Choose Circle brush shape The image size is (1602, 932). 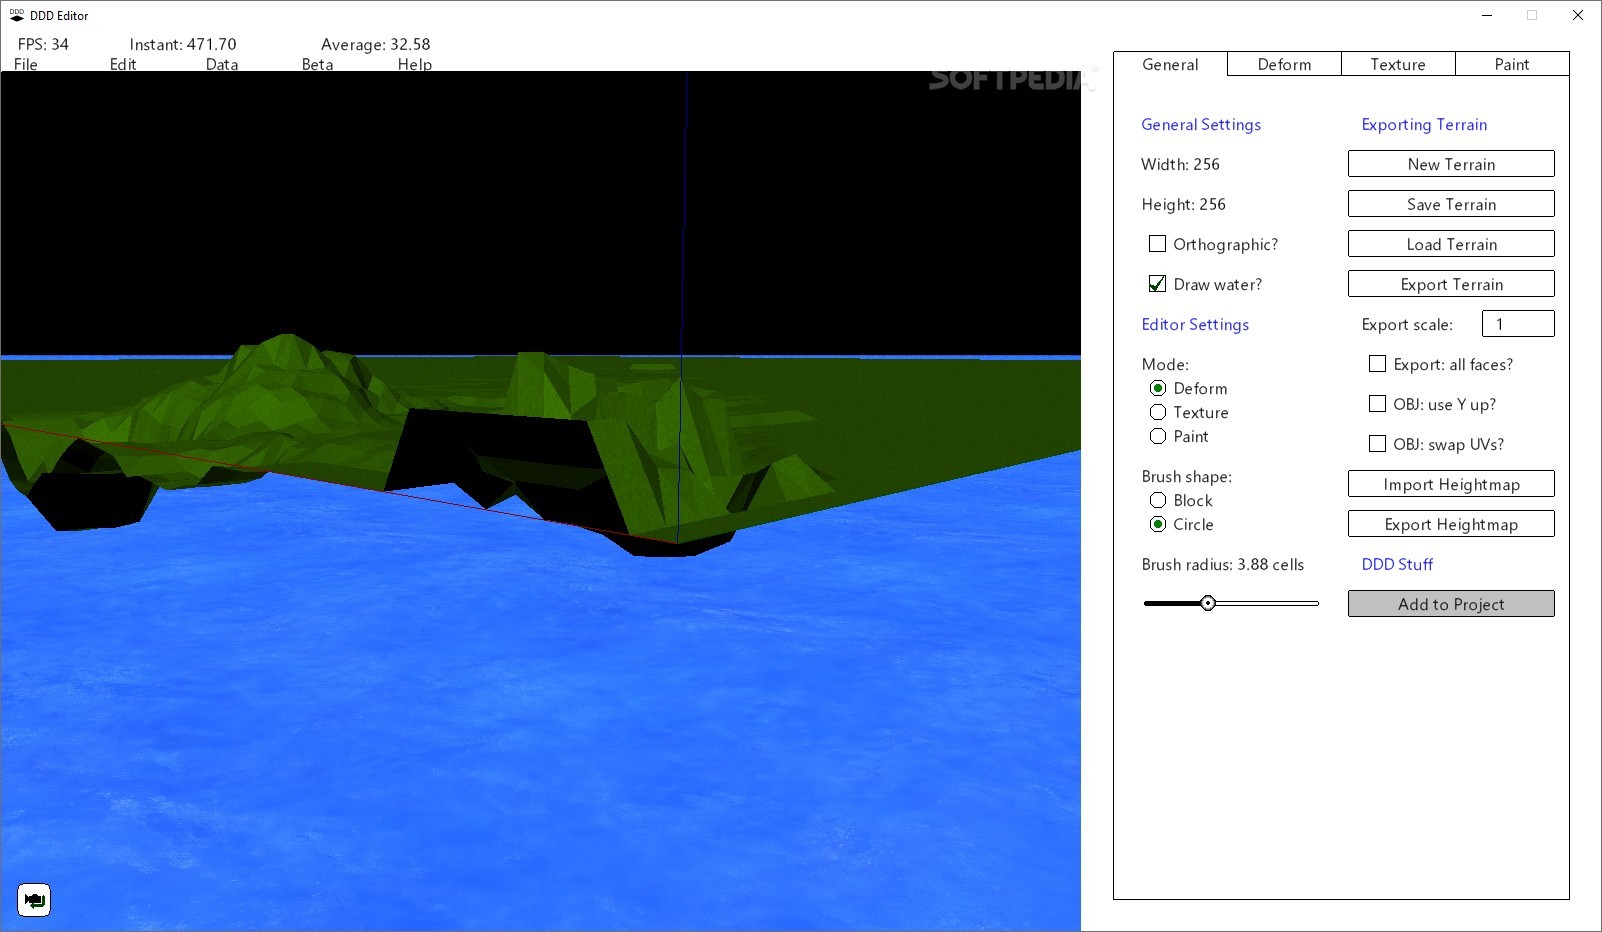[1158, 524]
